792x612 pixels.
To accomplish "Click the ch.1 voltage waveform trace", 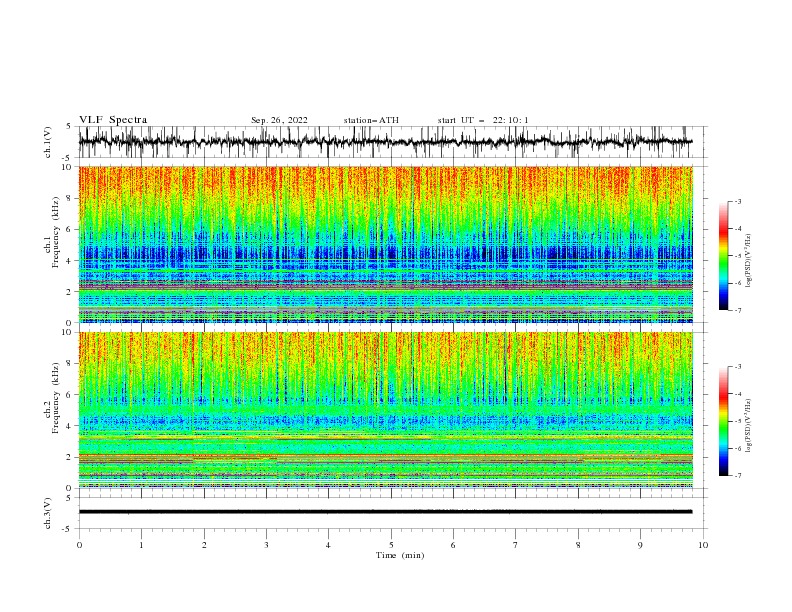I will (x=385, y=142).
